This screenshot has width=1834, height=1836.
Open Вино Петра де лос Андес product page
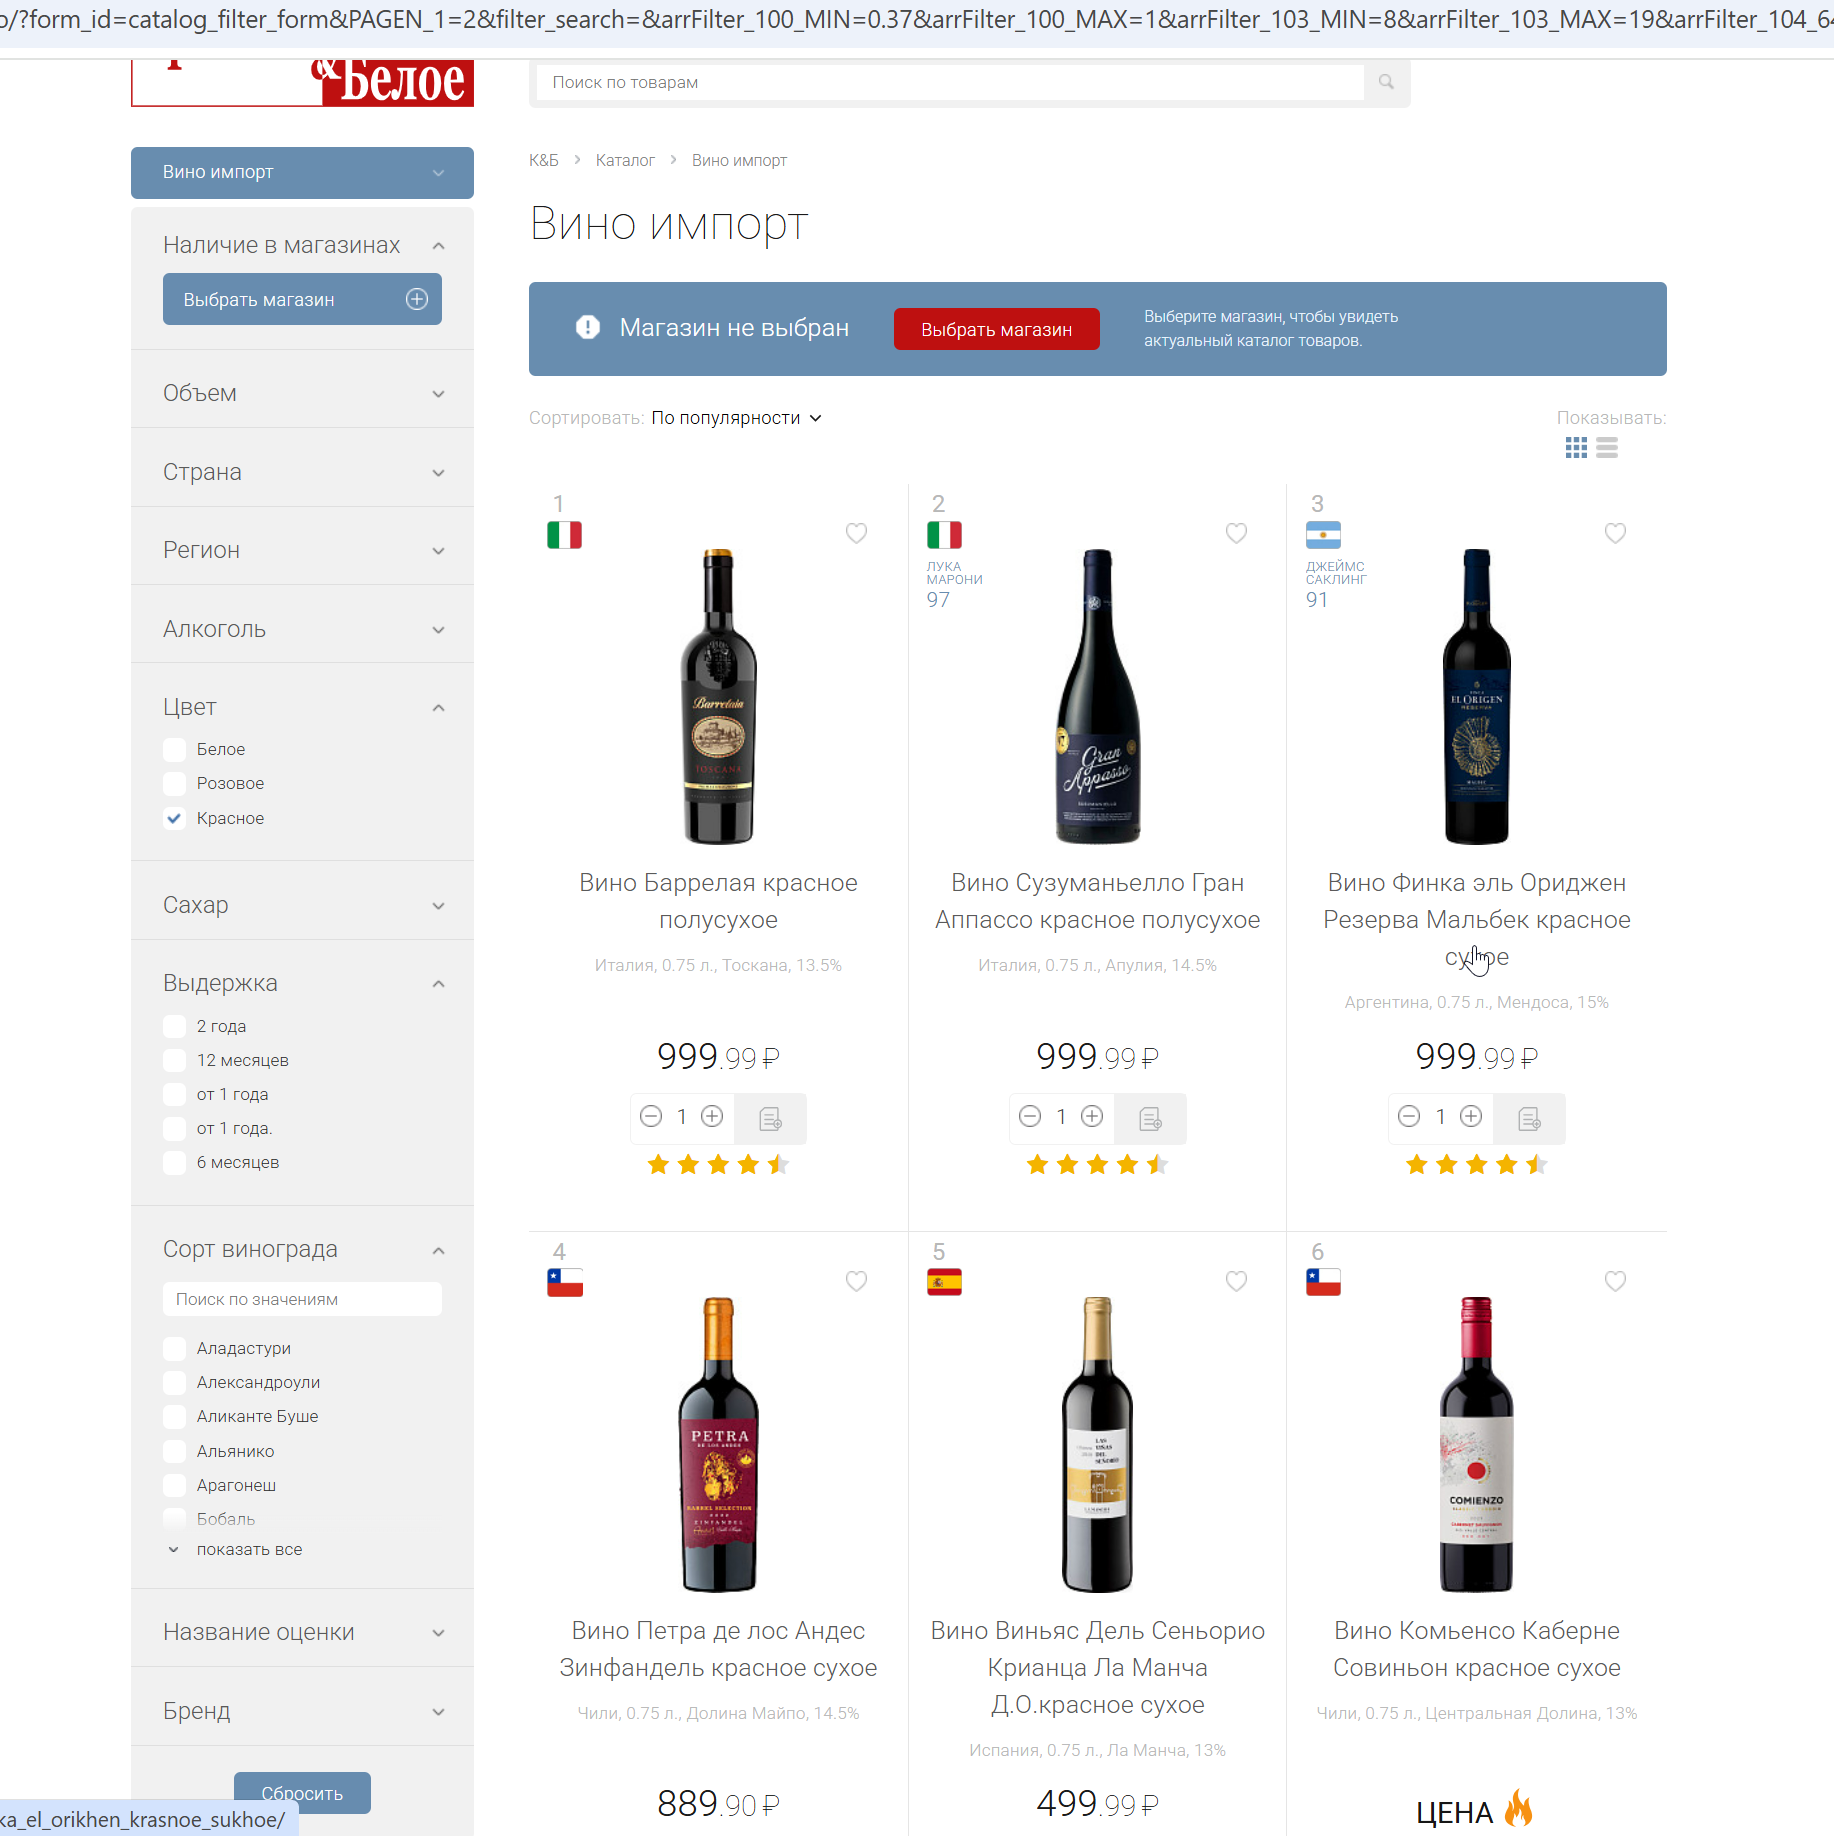click(x=718, y=1649)
